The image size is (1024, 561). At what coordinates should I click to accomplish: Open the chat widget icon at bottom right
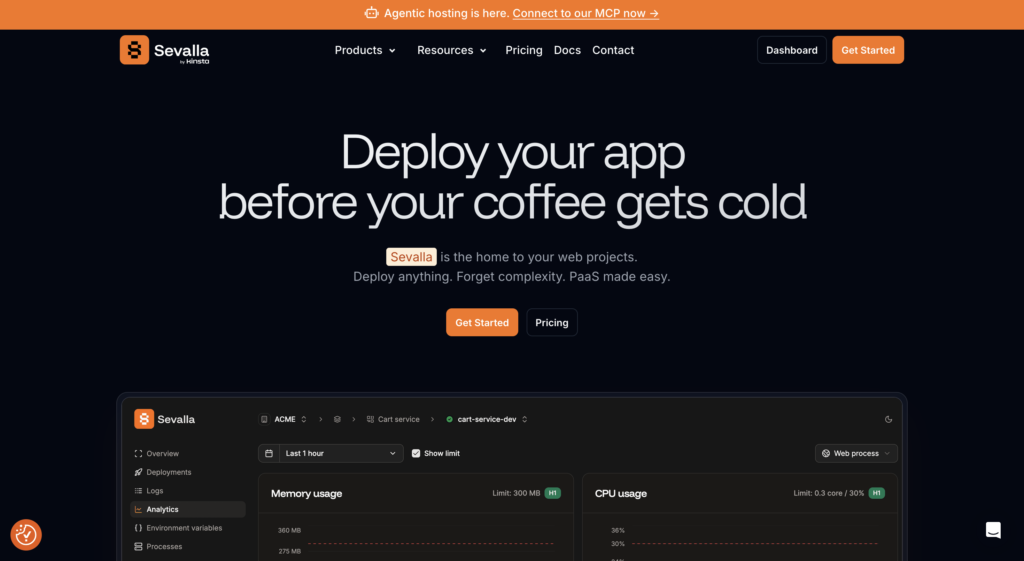(x=993, y=530)
